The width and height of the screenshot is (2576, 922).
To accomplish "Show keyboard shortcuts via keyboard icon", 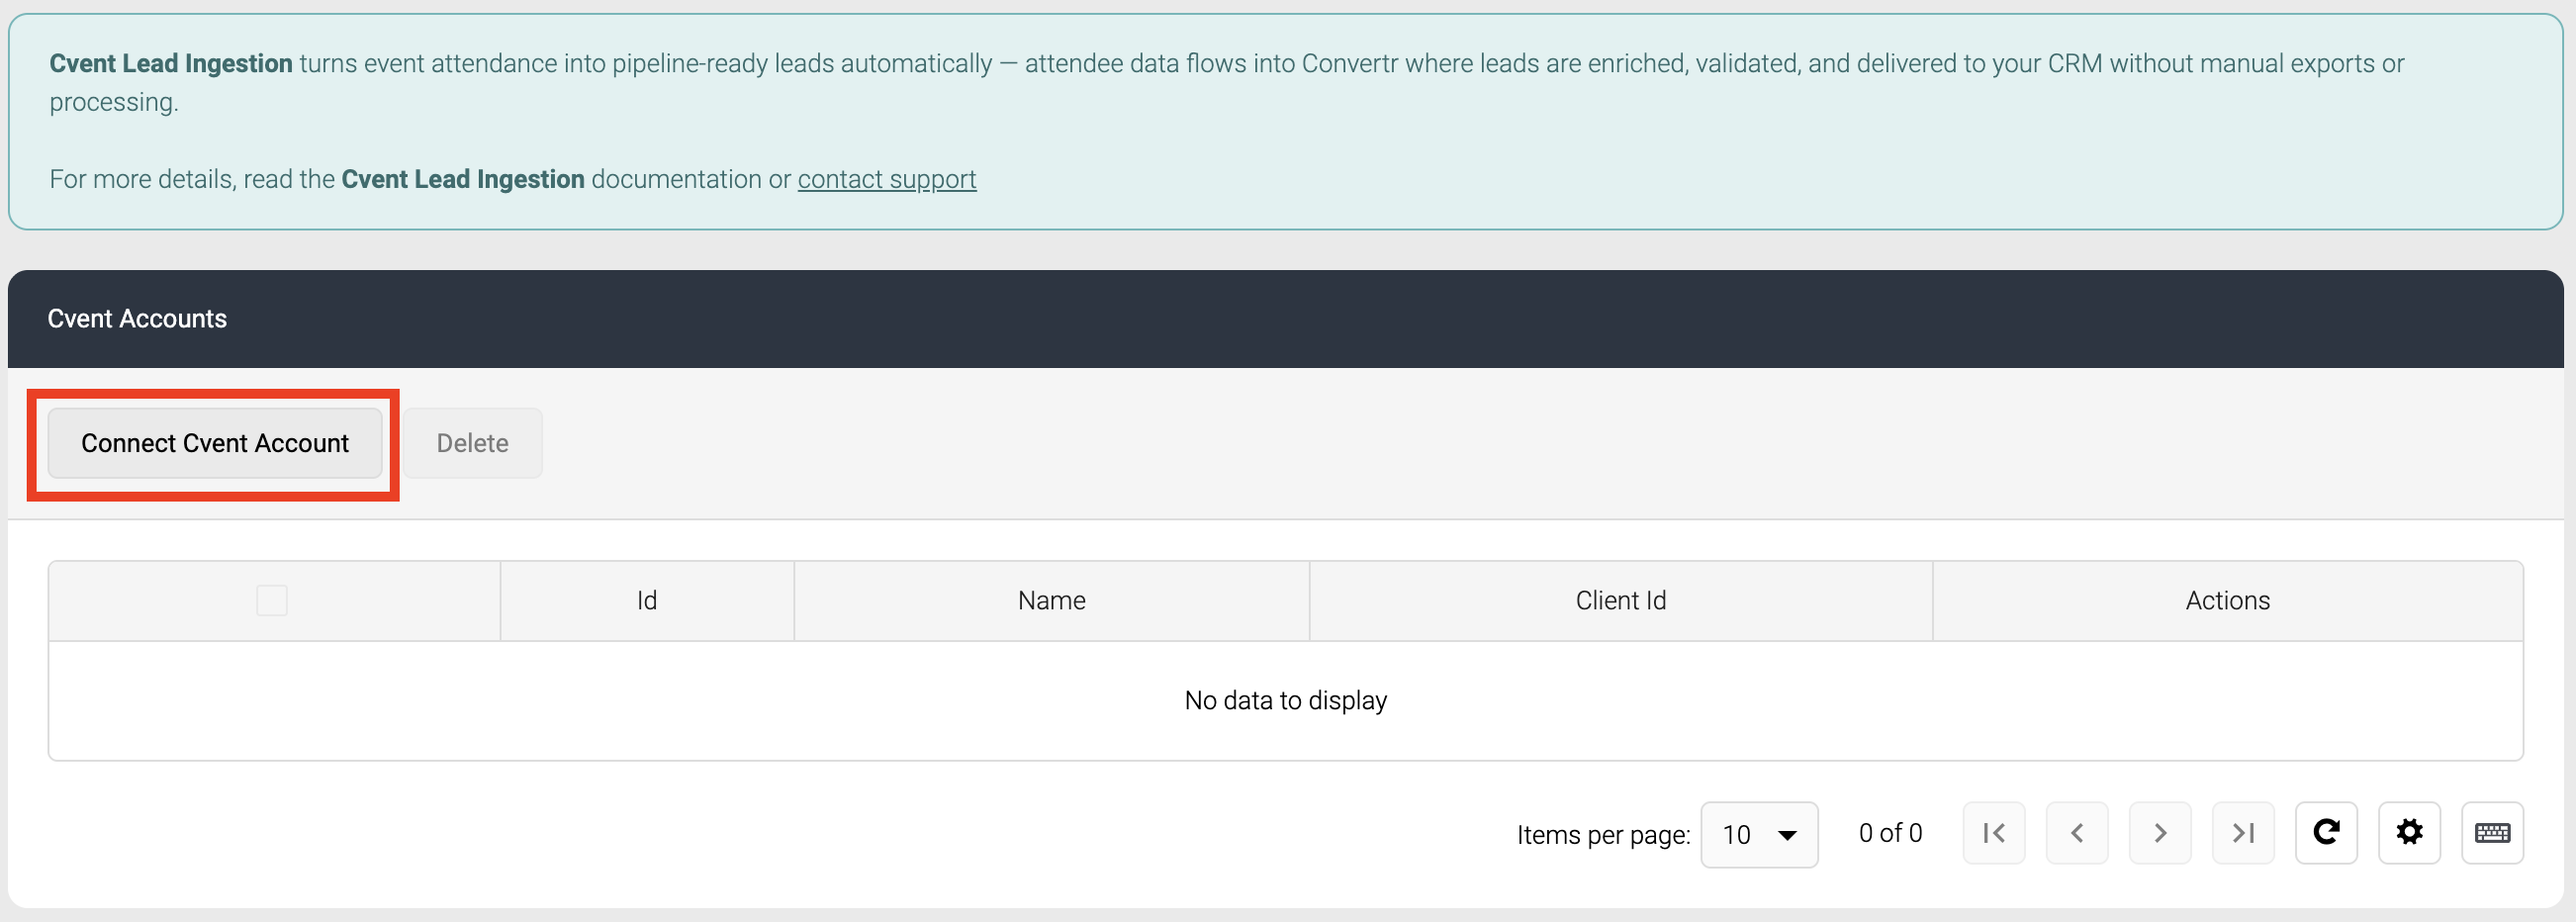I will [2492, 833].
